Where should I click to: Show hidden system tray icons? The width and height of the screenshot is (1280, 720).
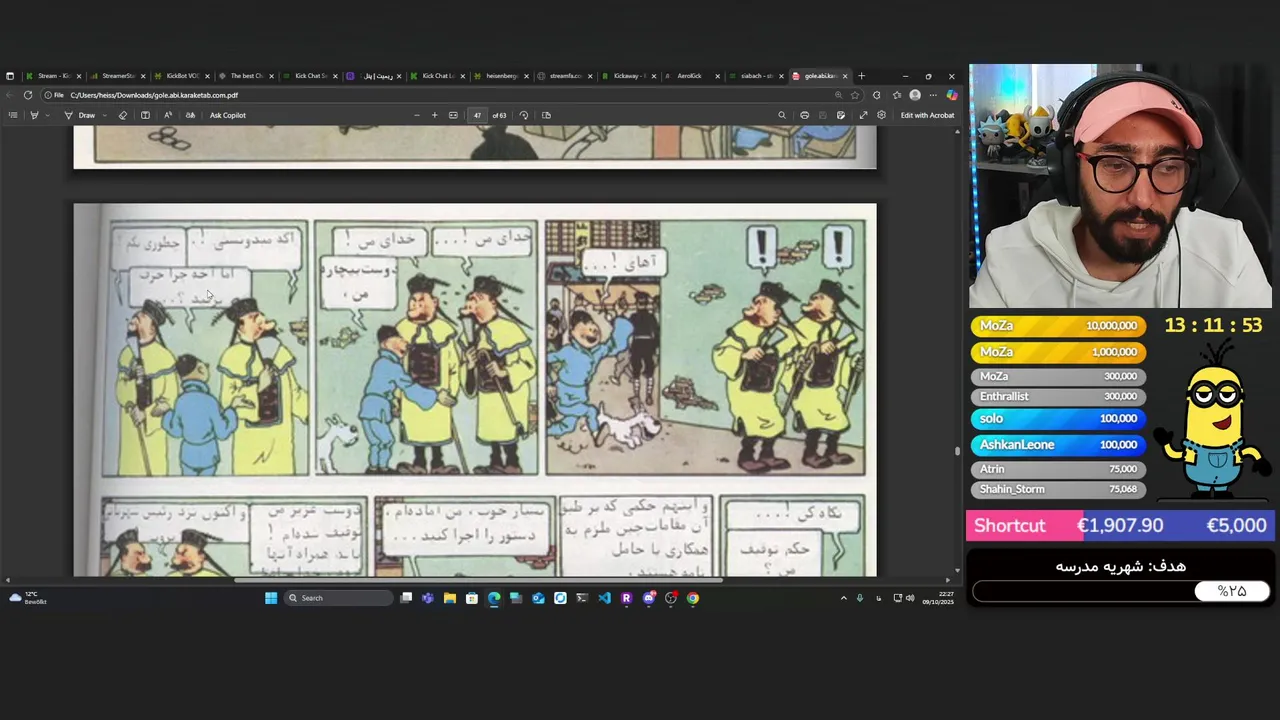843,598
